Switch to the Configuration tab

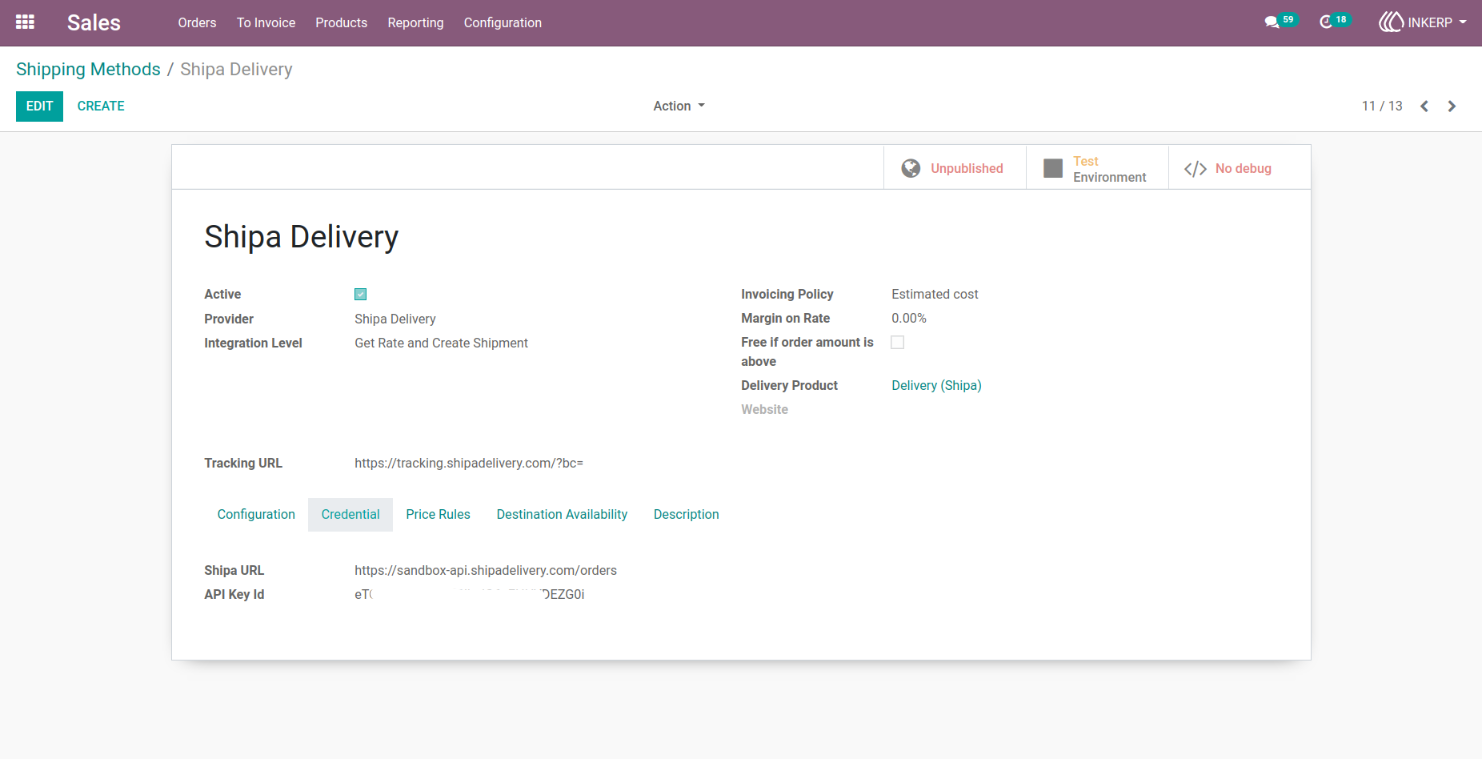[x=256, y=514]
